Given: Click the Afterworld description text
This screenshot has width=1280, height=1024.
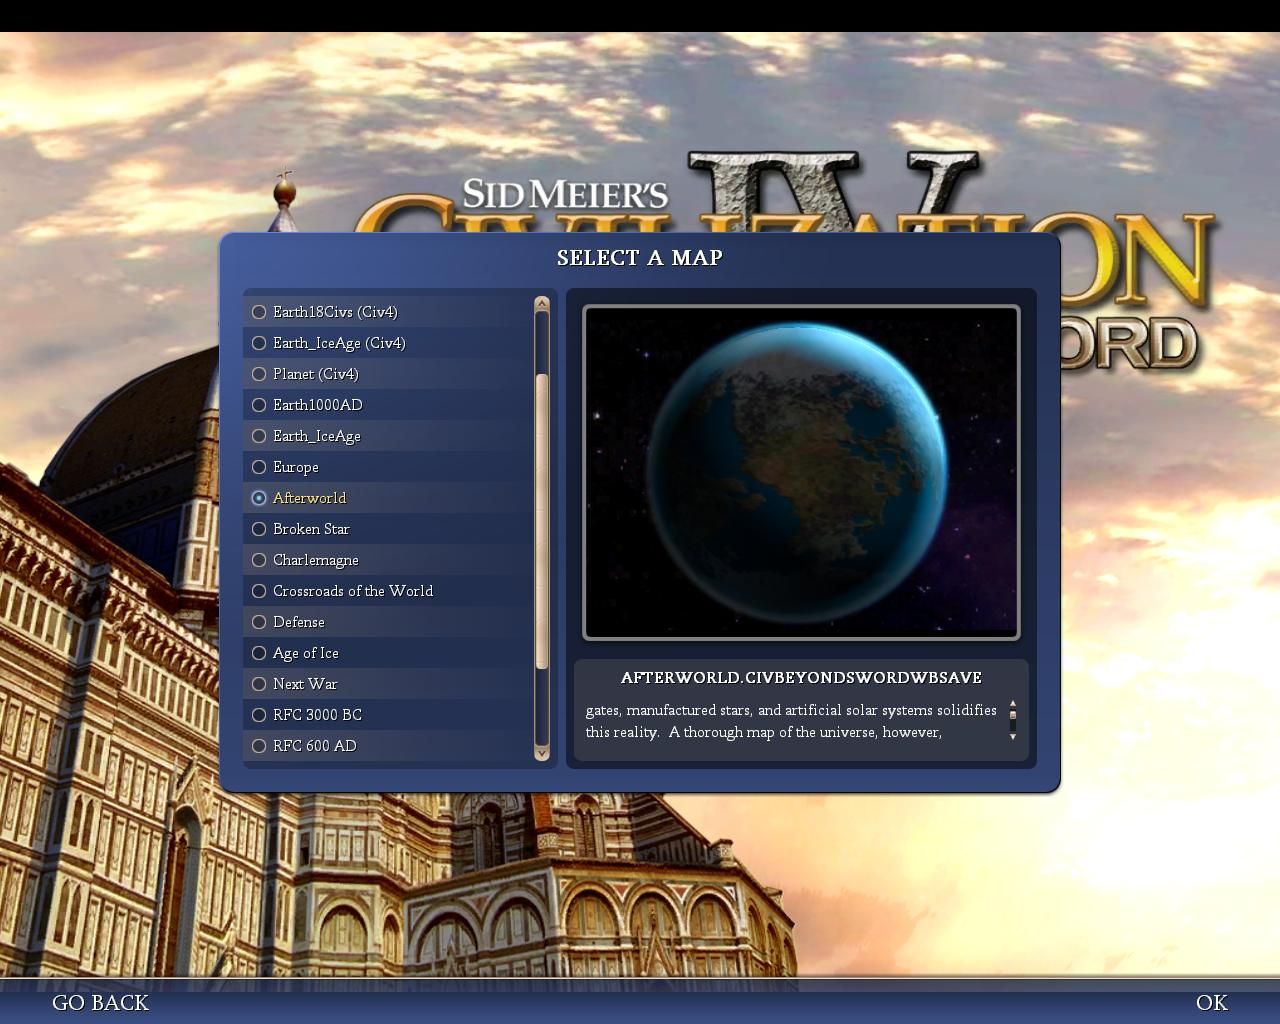Looking at the screenshot, I should point(791,721).
